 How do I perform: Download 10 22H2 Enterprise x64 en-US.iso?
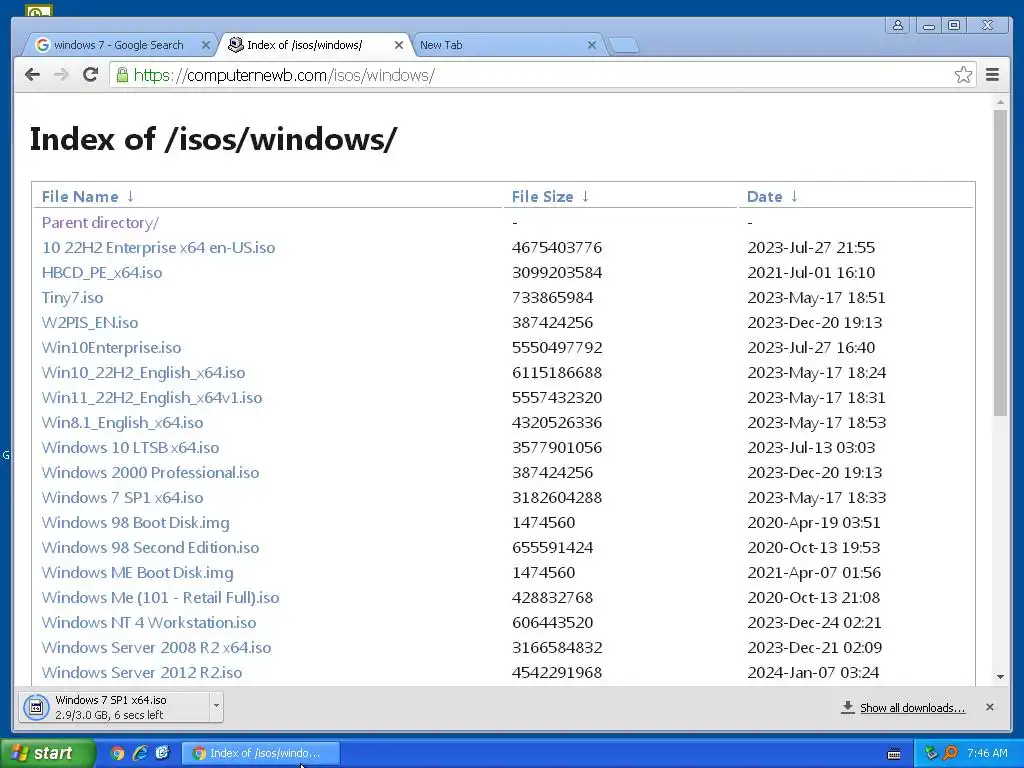coord(158,248)
